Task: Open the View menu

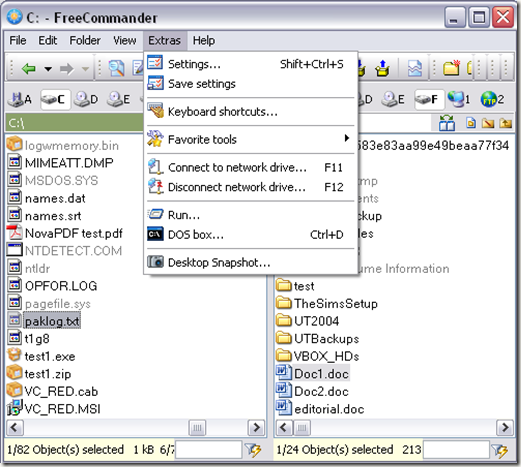Action: (x=124, y=41)
